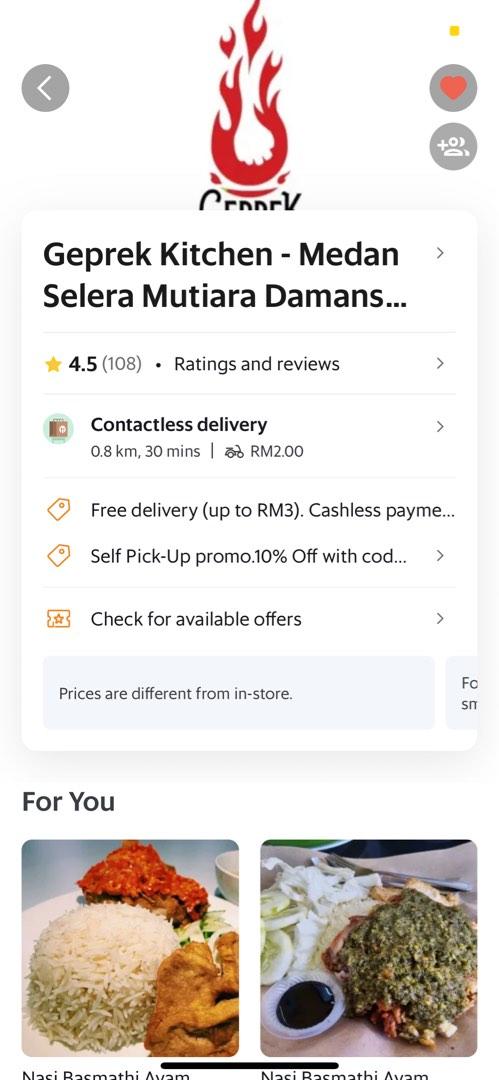Click the tag icon beside Self Pick-Up promo
The image size is (499, 1080).
click(59, 555)
